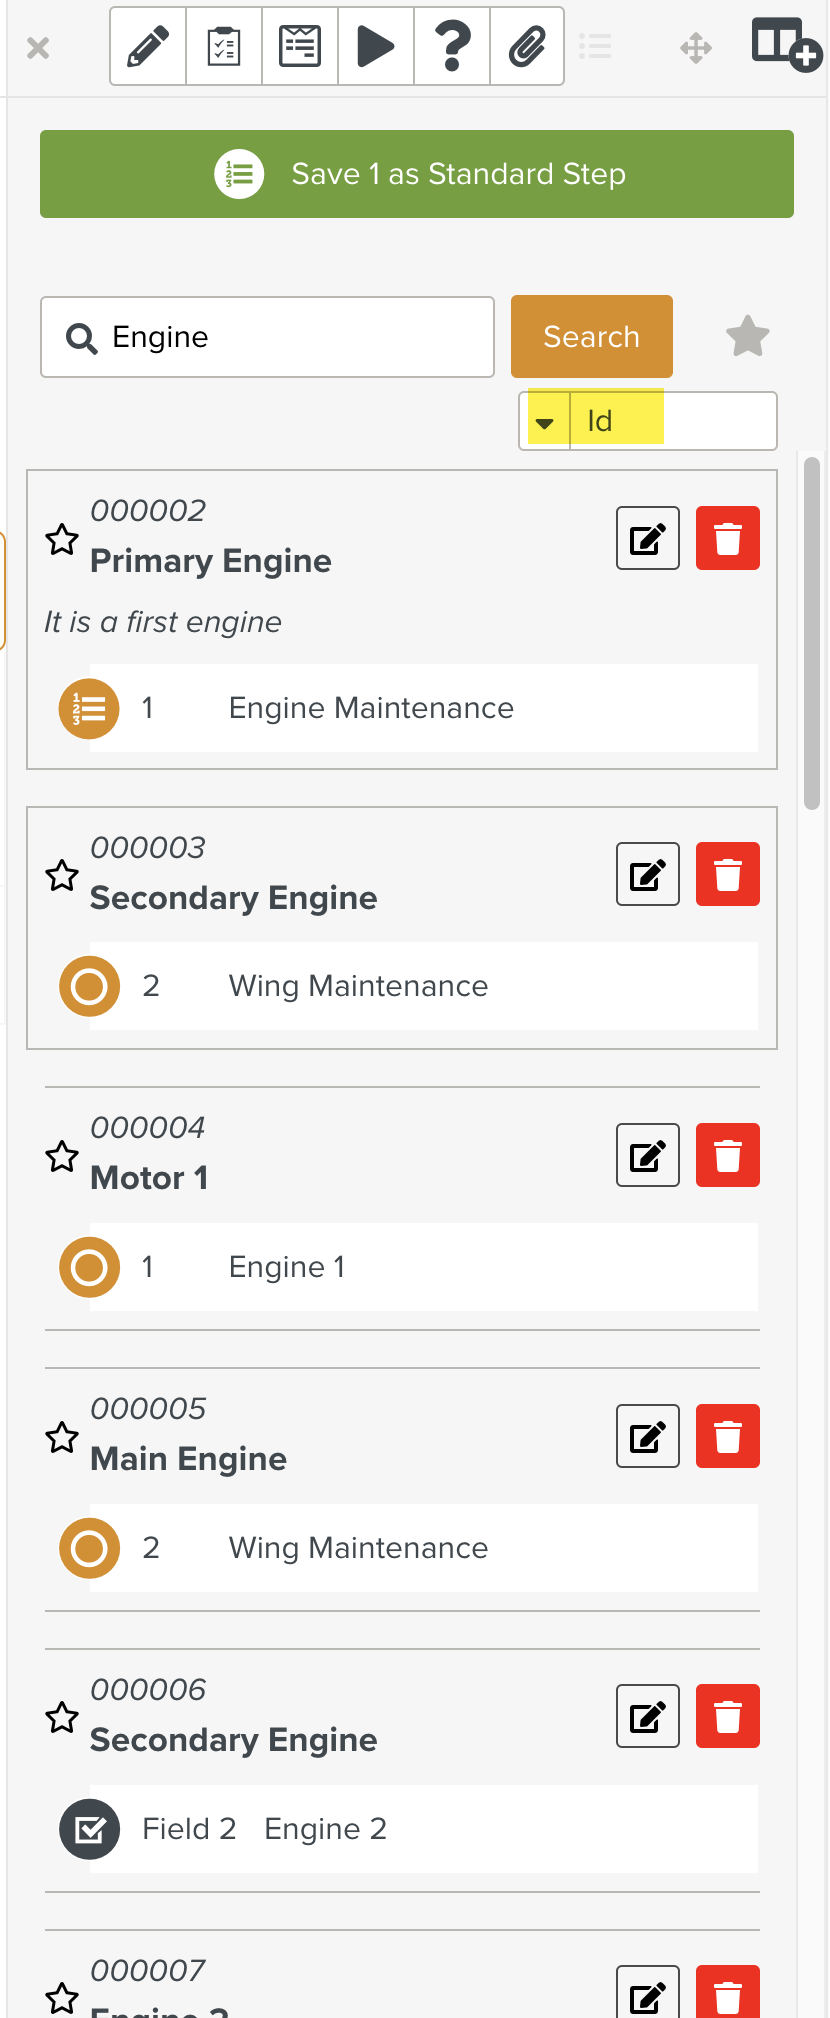
Task: Click Save 1 as Standard Step button
Action: [417, 174]
